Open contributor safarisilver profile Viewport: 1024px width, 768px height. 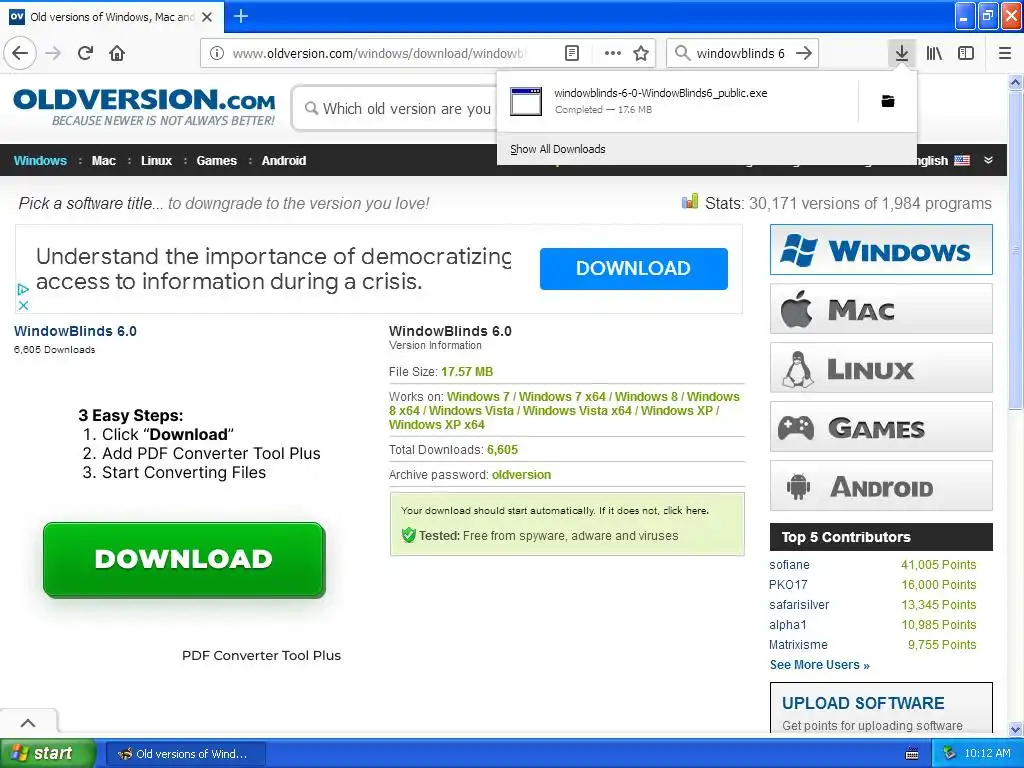tap(799, 605)
